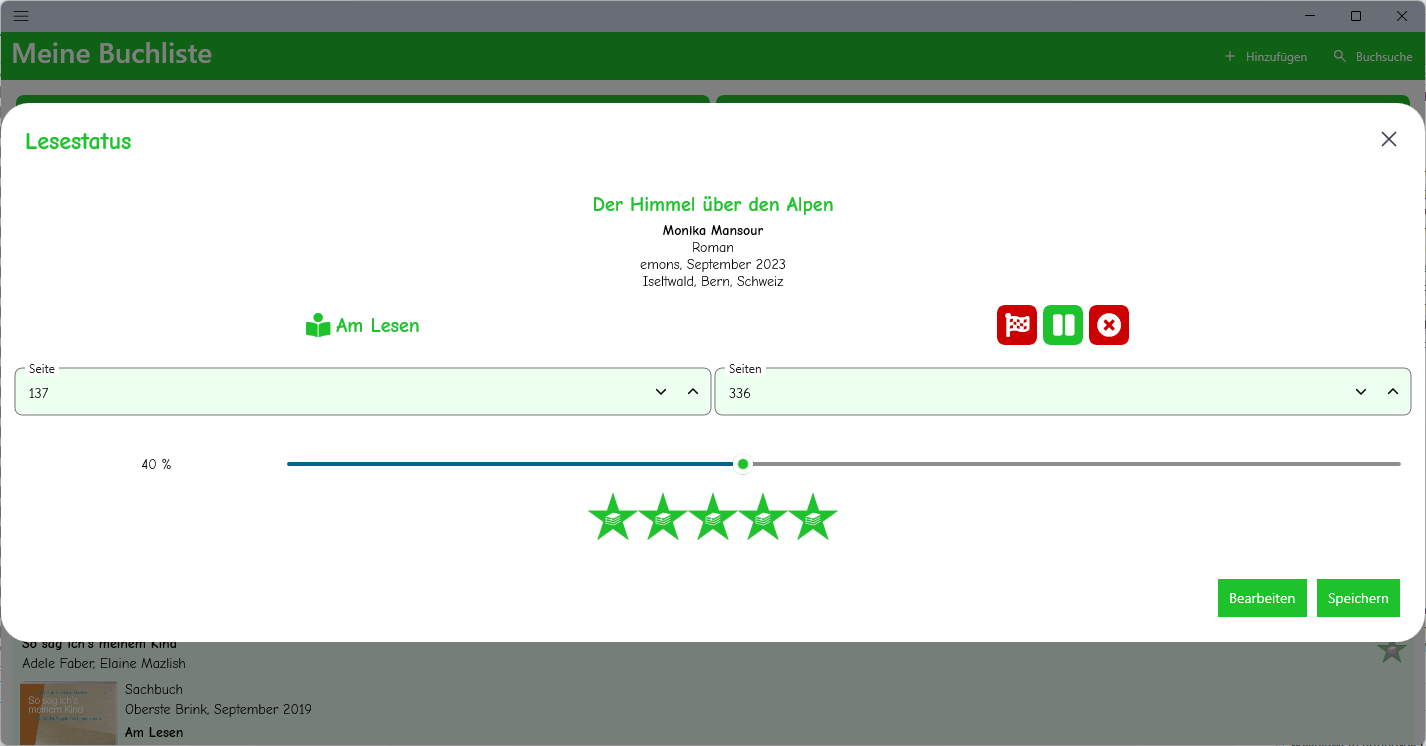Rate book four stars
The height and width of the screenshot is (746, 1426).
click(x=763, y=517)
